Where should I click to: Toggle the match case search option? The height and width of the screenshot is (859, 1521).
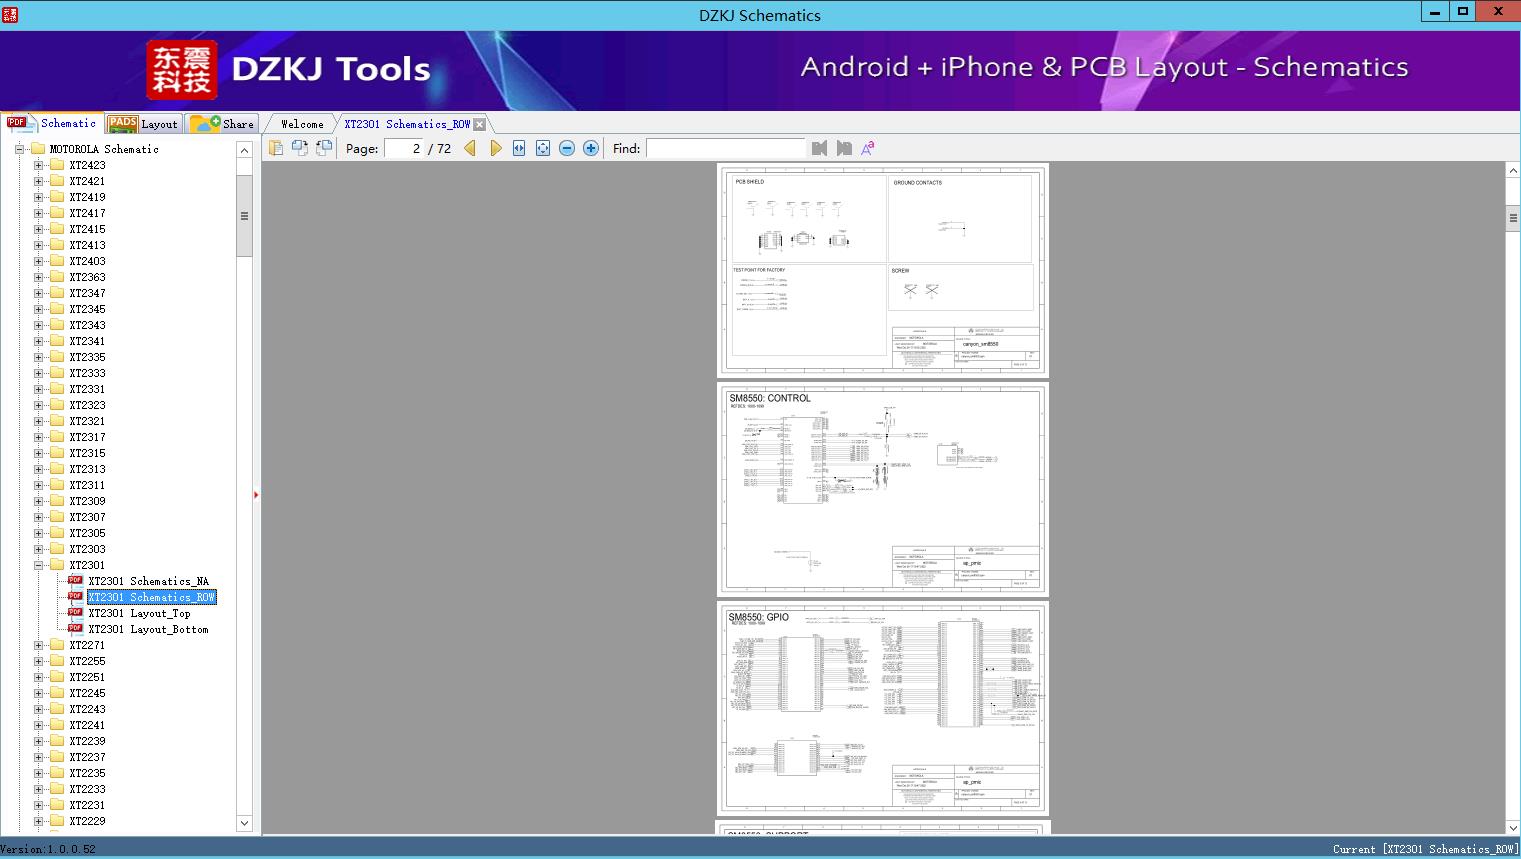coord(868,148)
